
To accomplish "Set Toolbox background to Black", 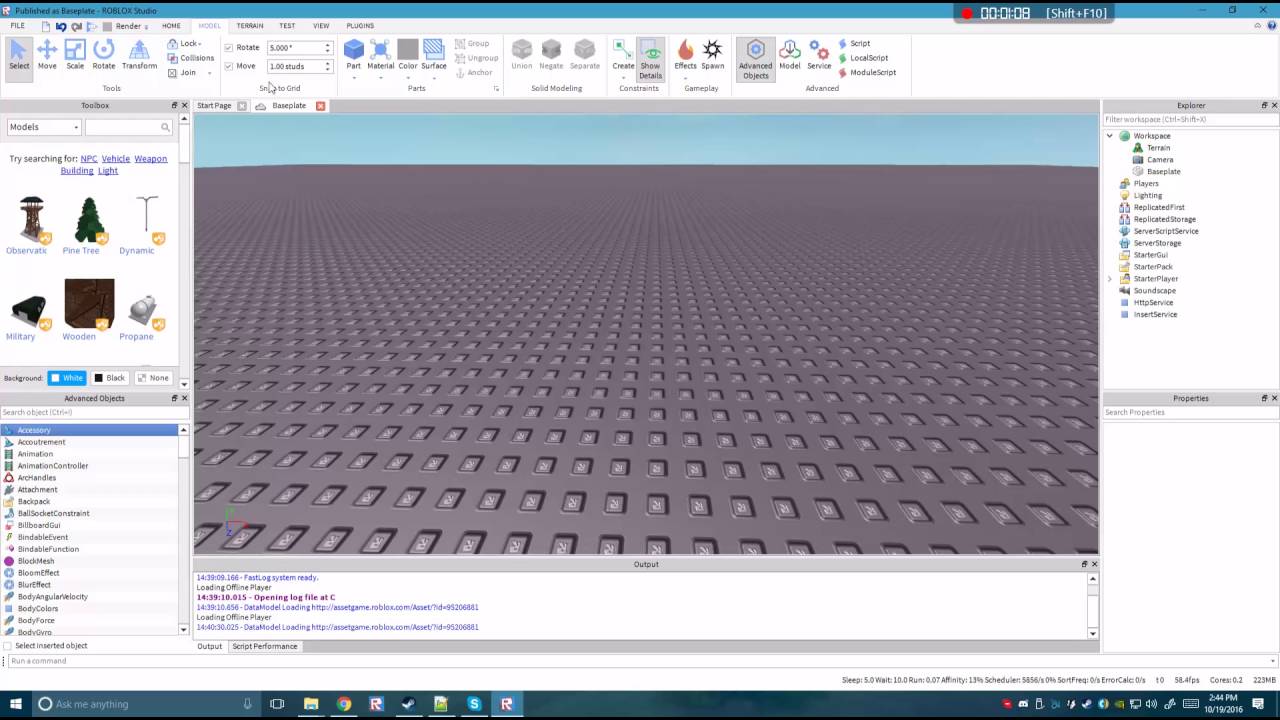I will tap(109, 378).
